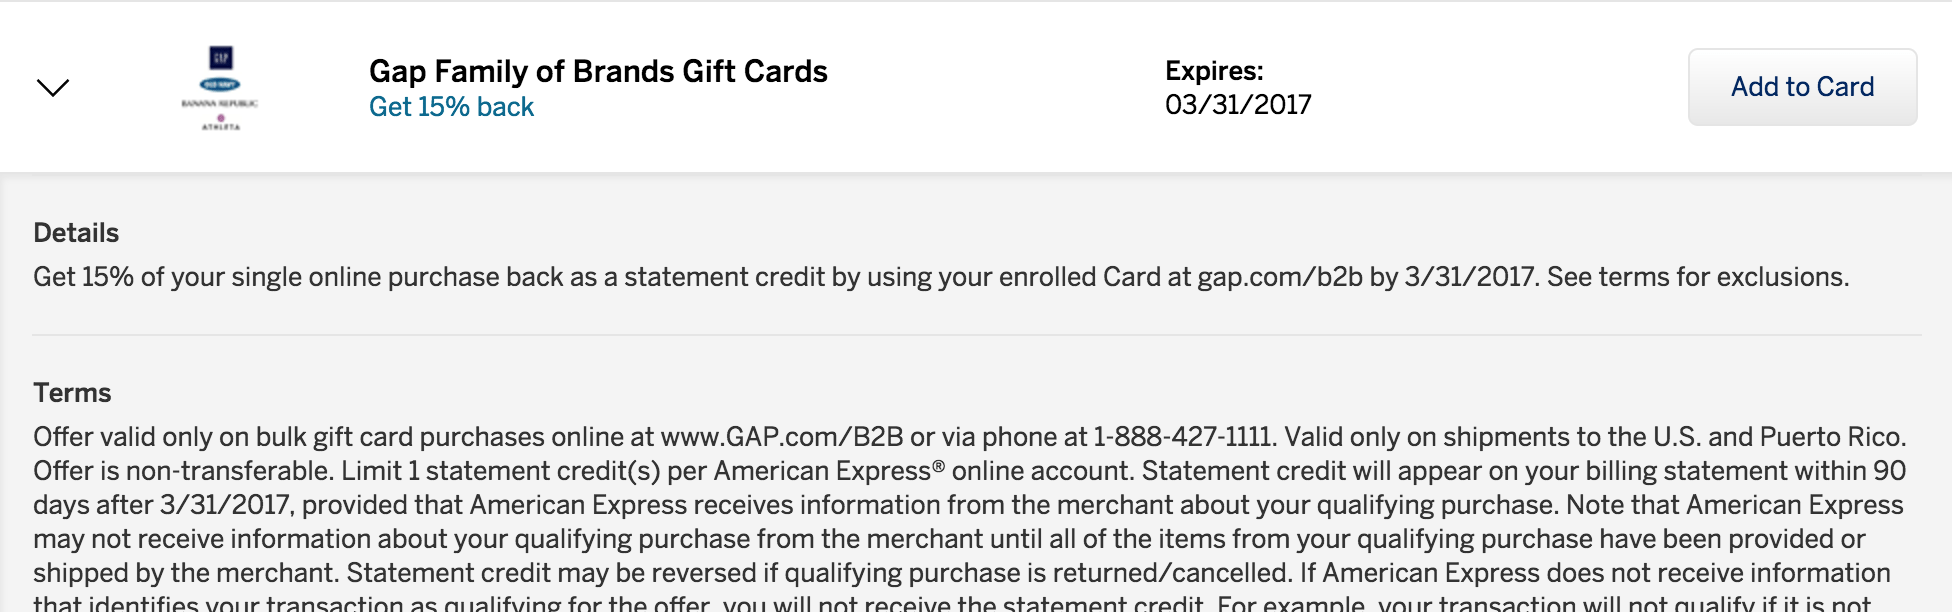This screenshot has width=1952, height=612.
Task: Add the Gap offer to Card
Action: [x=1802, y=87]
